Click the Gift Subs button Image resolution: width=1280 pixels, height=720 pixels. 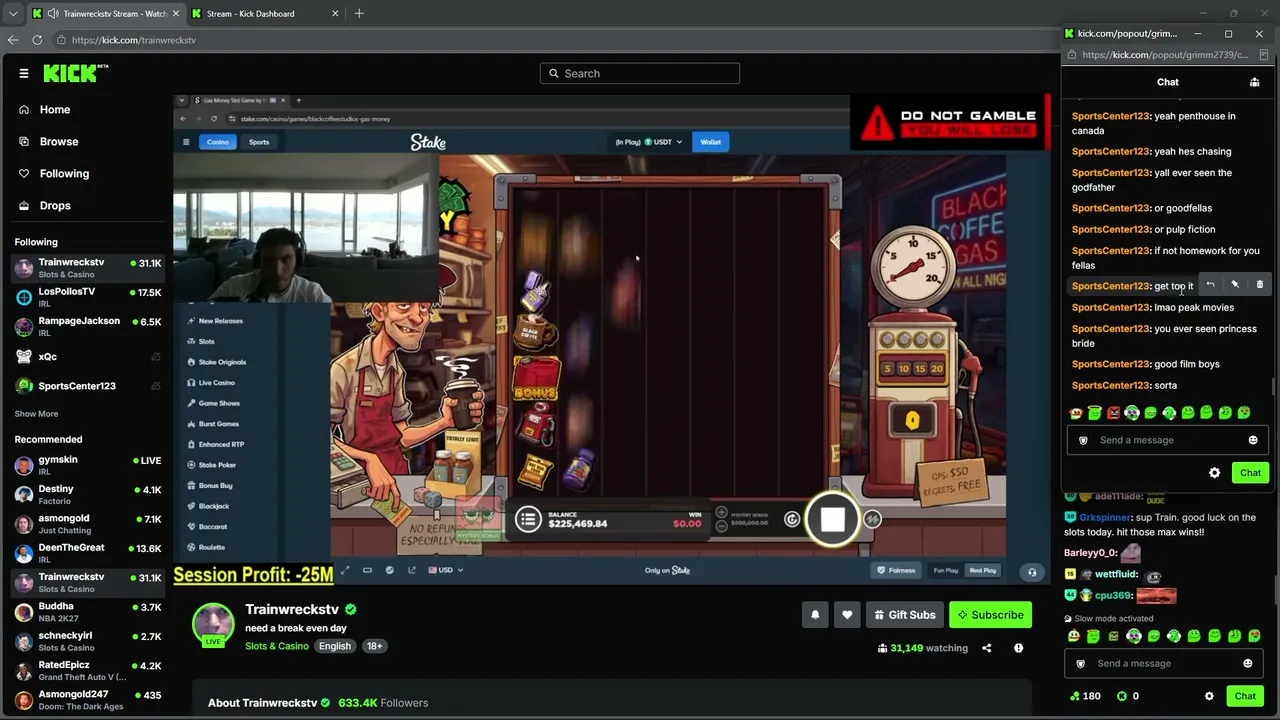pyautogui.click(x=904, y=615)
